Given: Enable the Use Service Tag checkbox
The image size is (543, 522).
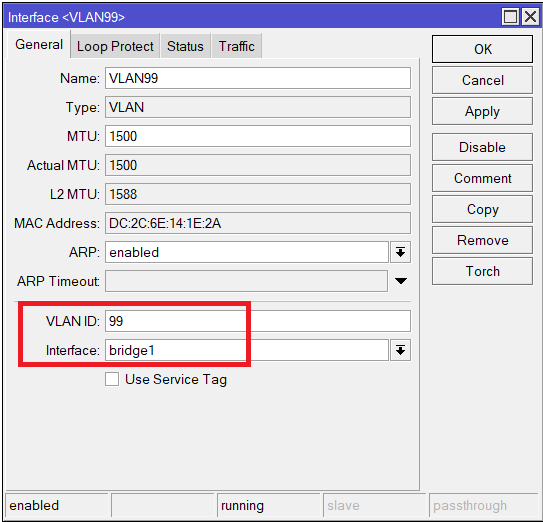Looking at the screenshot, I should pyautogui.click(x=112, y=379).
